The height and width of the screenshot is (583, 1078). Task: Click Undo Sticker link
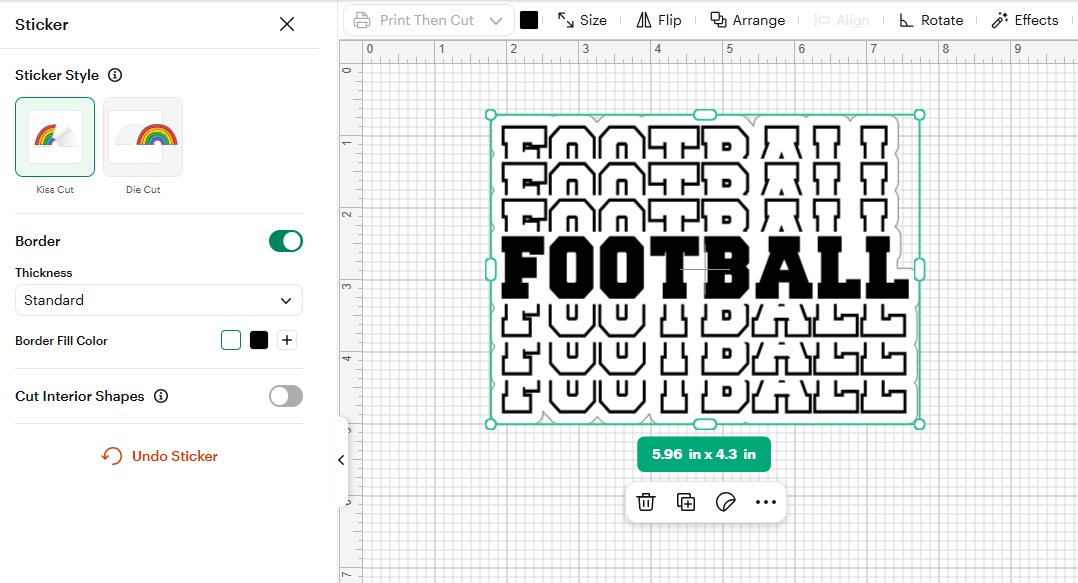point(160,456)
